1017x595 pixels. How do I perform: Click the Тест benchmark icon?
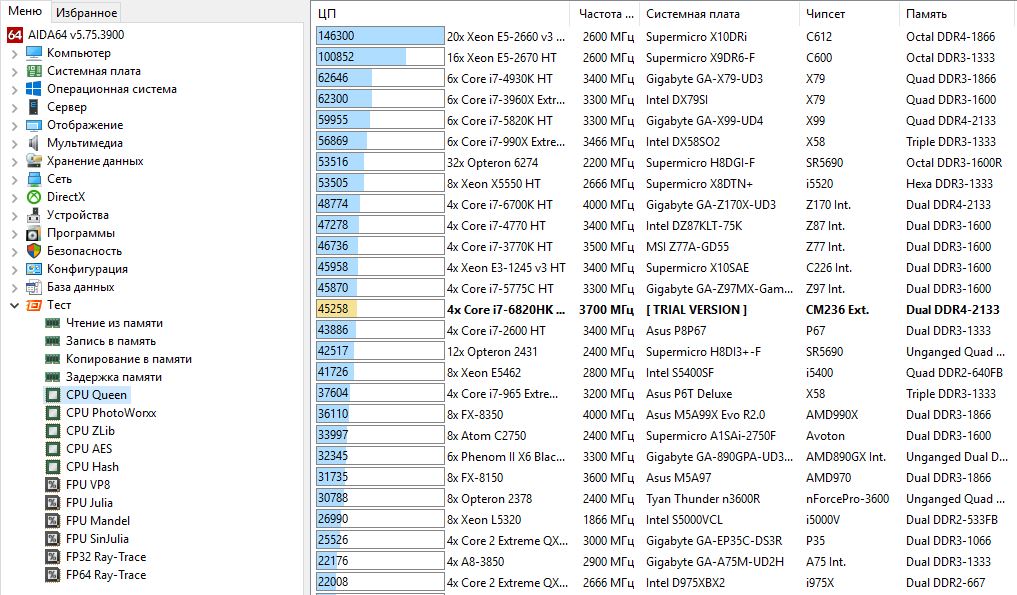tap(34, 305)
